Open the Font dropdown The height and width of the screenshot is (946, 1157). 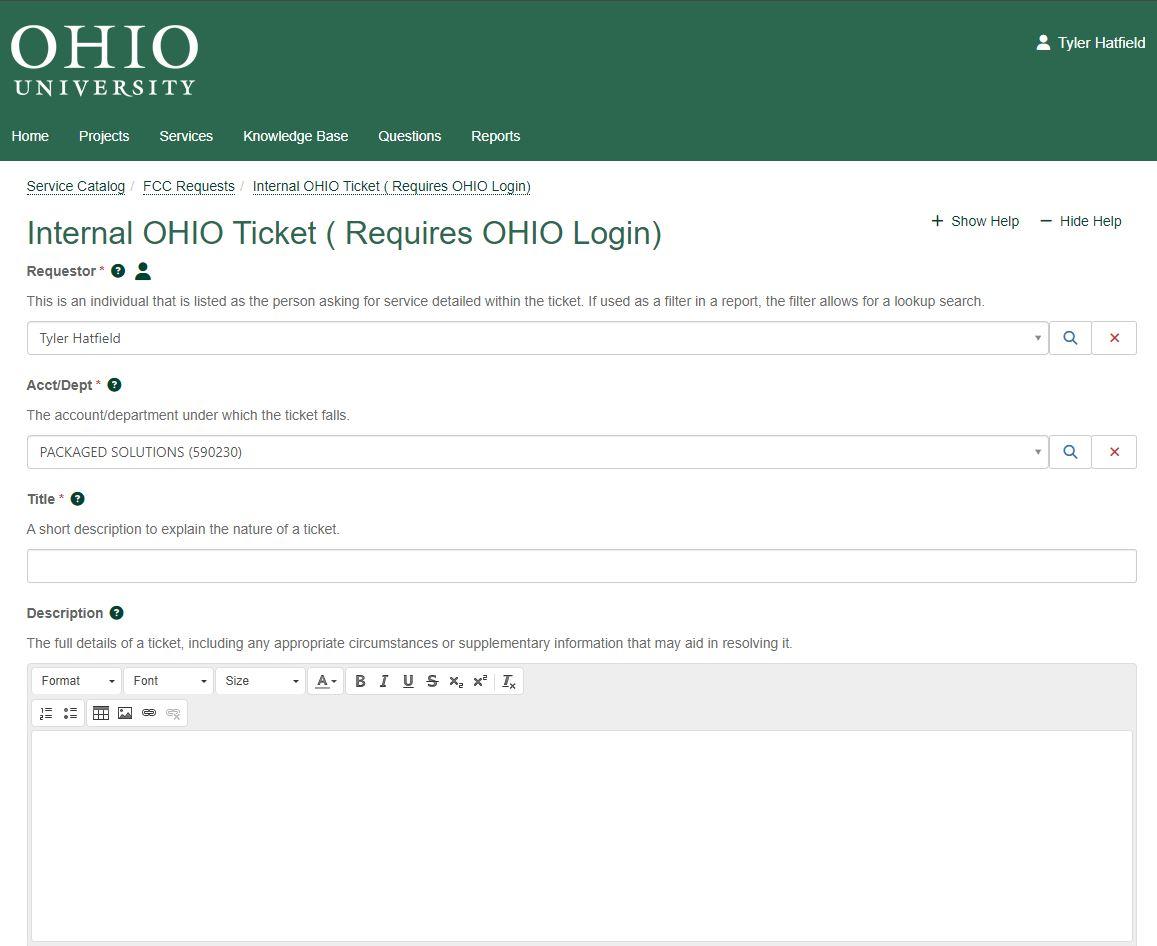[168, 681]
